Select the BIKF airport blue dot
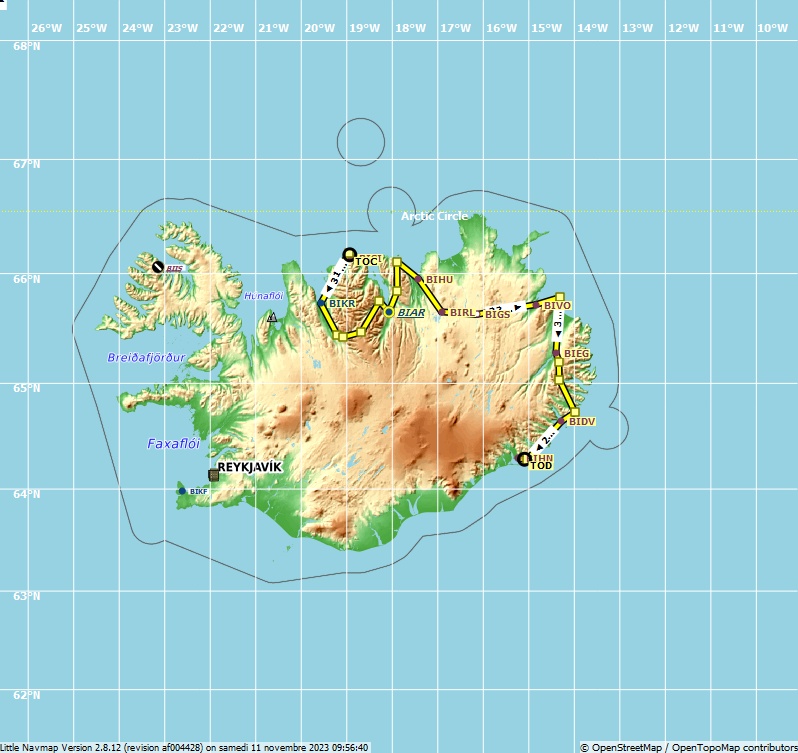This screenshot has height=753, width=798. 182,491
